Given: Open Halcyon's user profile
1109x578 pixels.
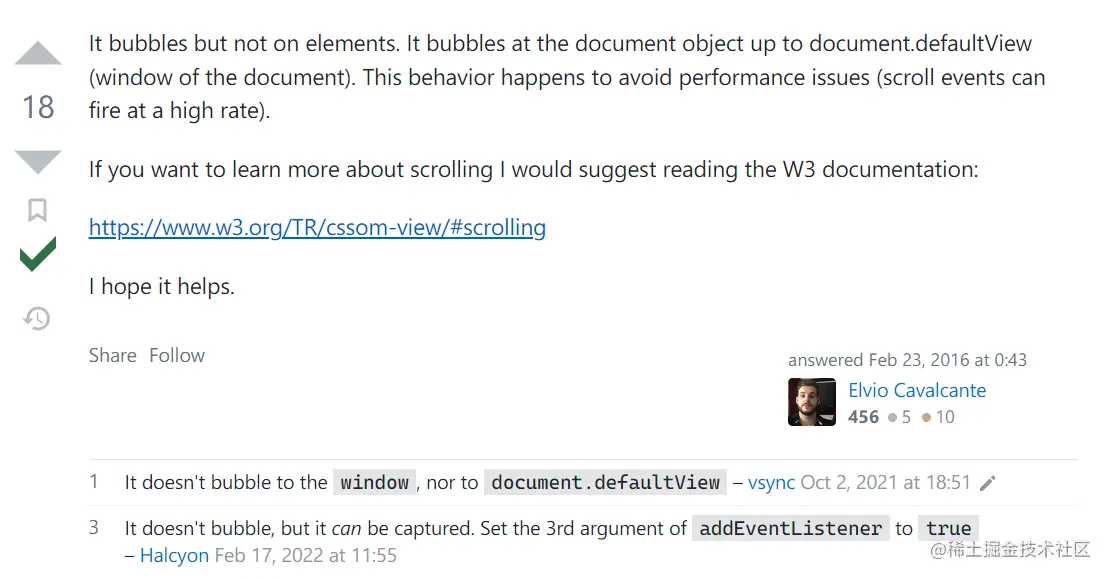Looking at the screenshot, I should pos(175,555).
